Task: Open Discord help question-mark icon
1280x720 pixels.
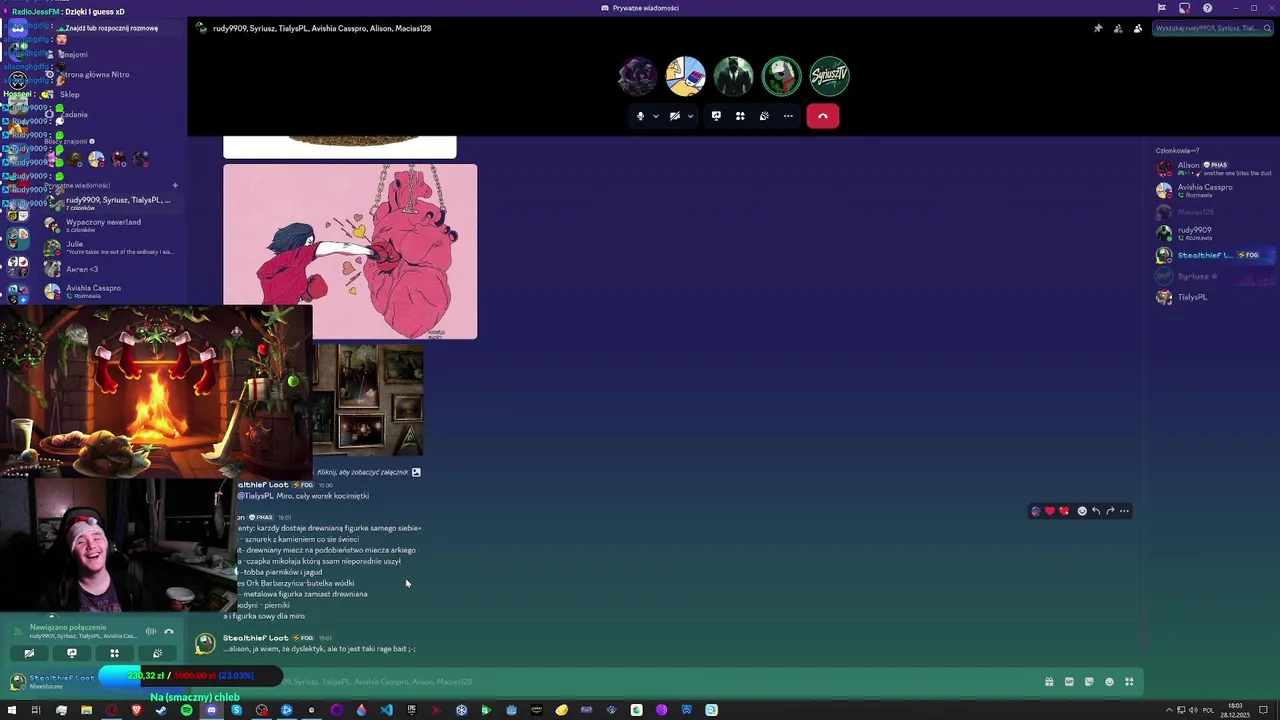Action: [x=1207, y=8]
